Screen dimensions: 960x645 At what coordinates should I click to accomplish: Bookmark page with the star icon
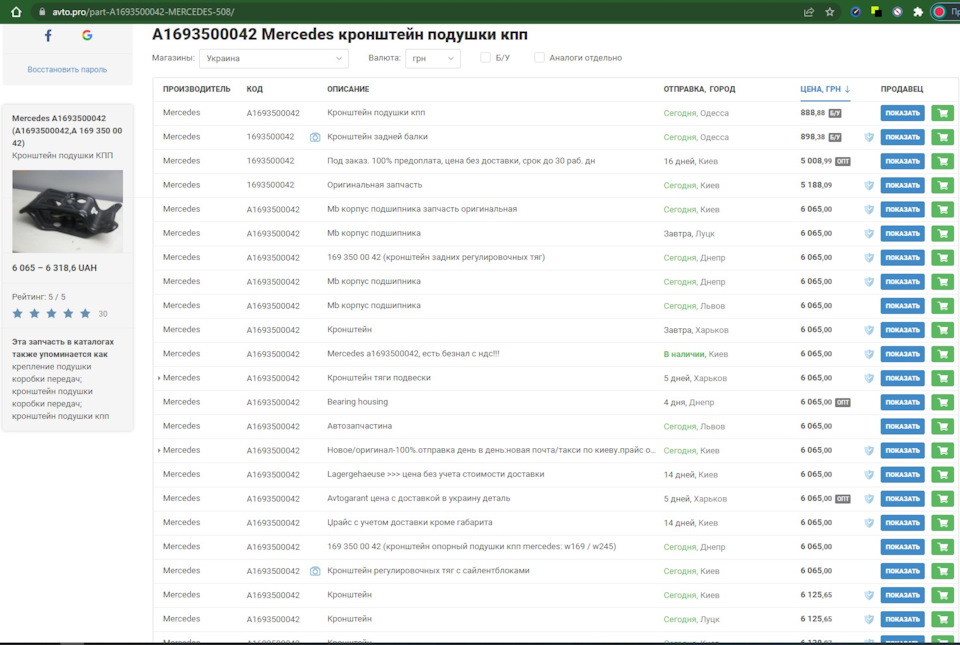830,12
